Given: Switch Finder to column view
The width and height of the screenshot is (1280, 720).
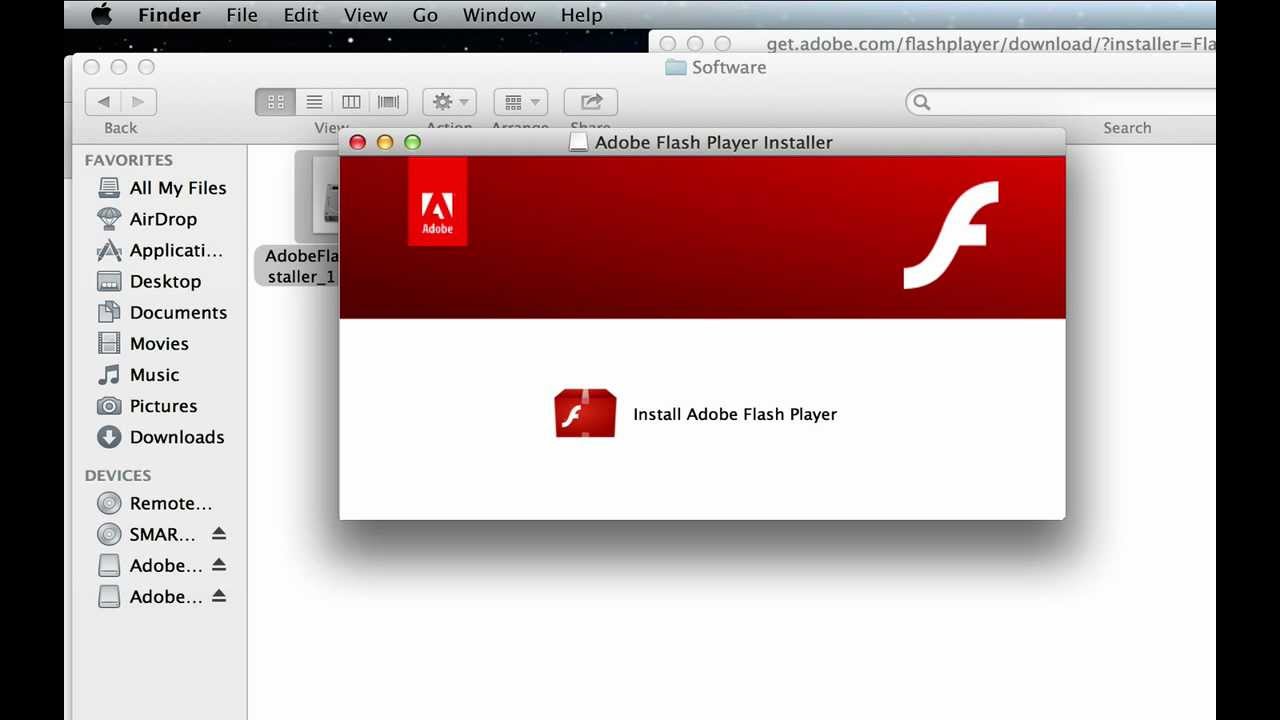Looking at the screenshot, I should 351,101.
